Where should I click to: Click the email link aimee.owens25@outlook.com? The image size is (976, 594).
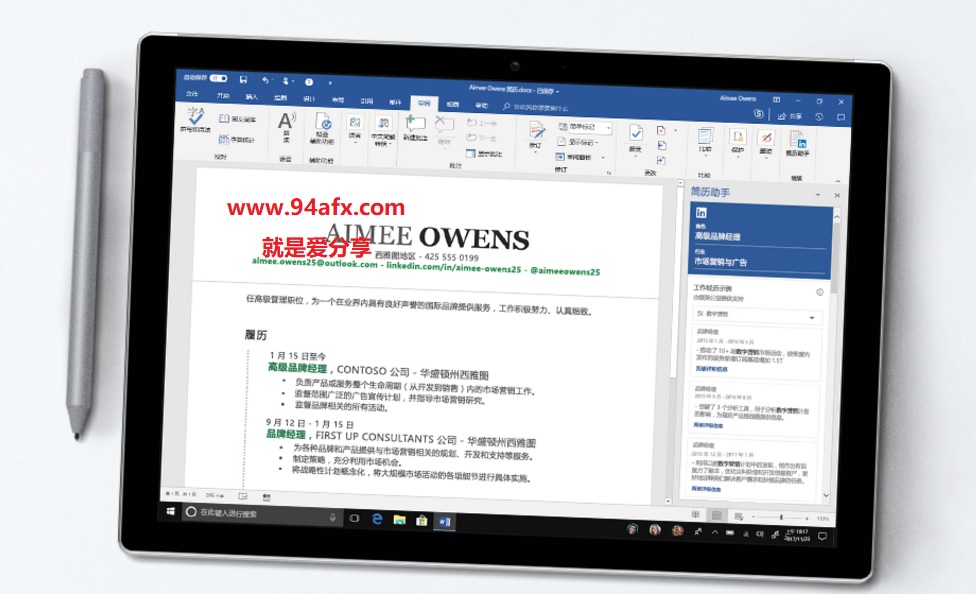click(314, 263)
